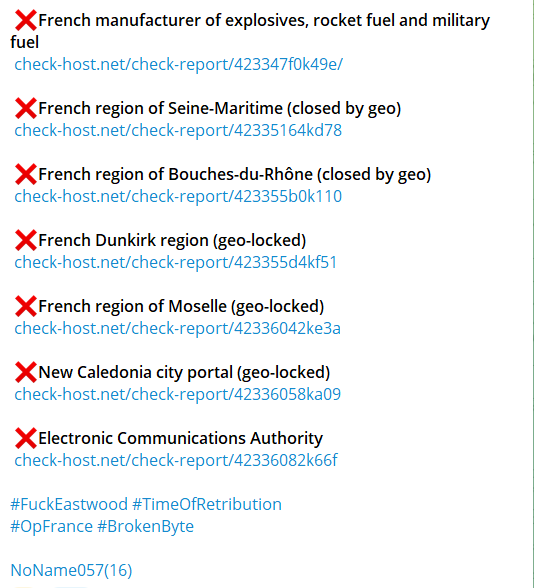
Task: Click red X beside French Dunkirk region
Action: [26, 240]
